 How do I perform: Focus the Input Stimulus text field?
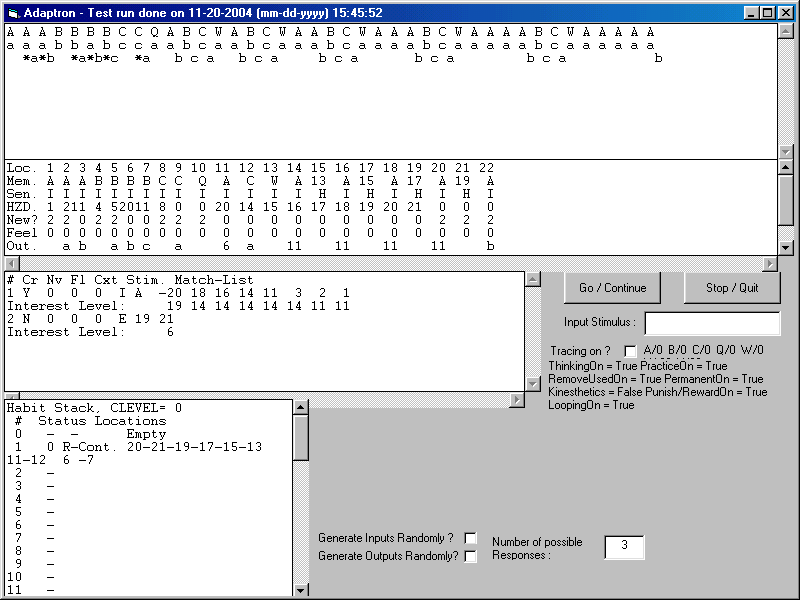(712, 323)
